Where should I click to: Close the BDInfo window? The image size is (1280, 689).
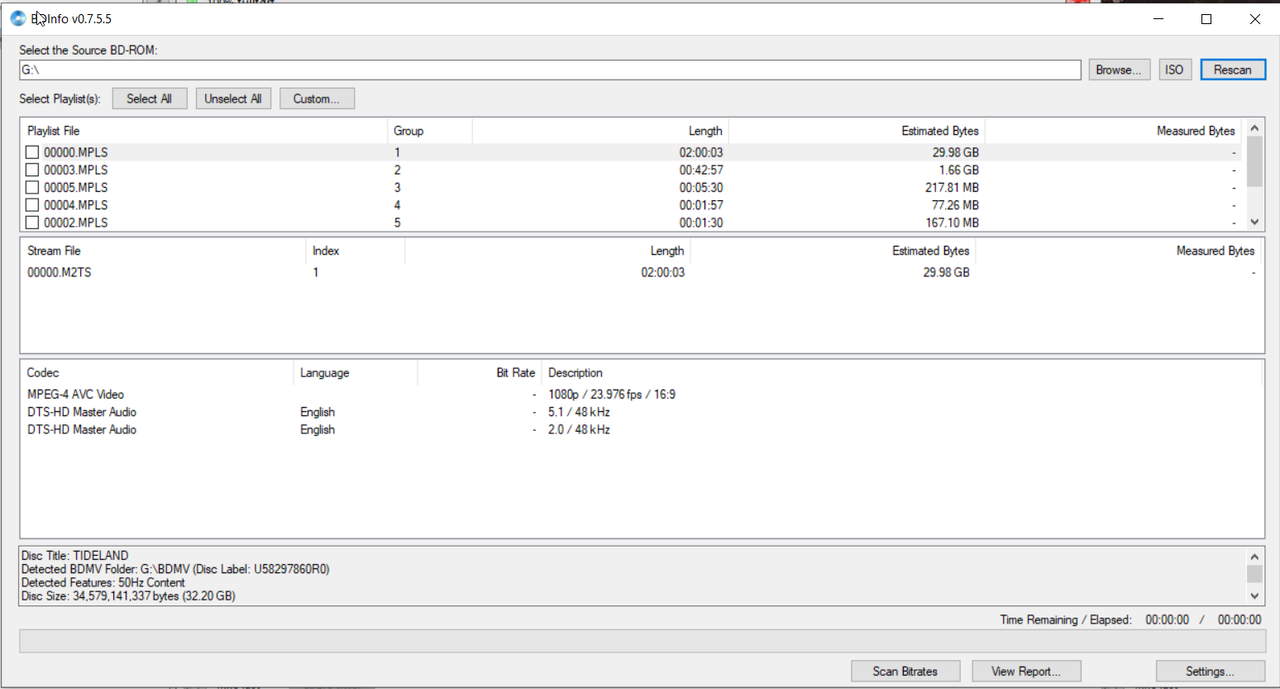[x=1255, y=18]
